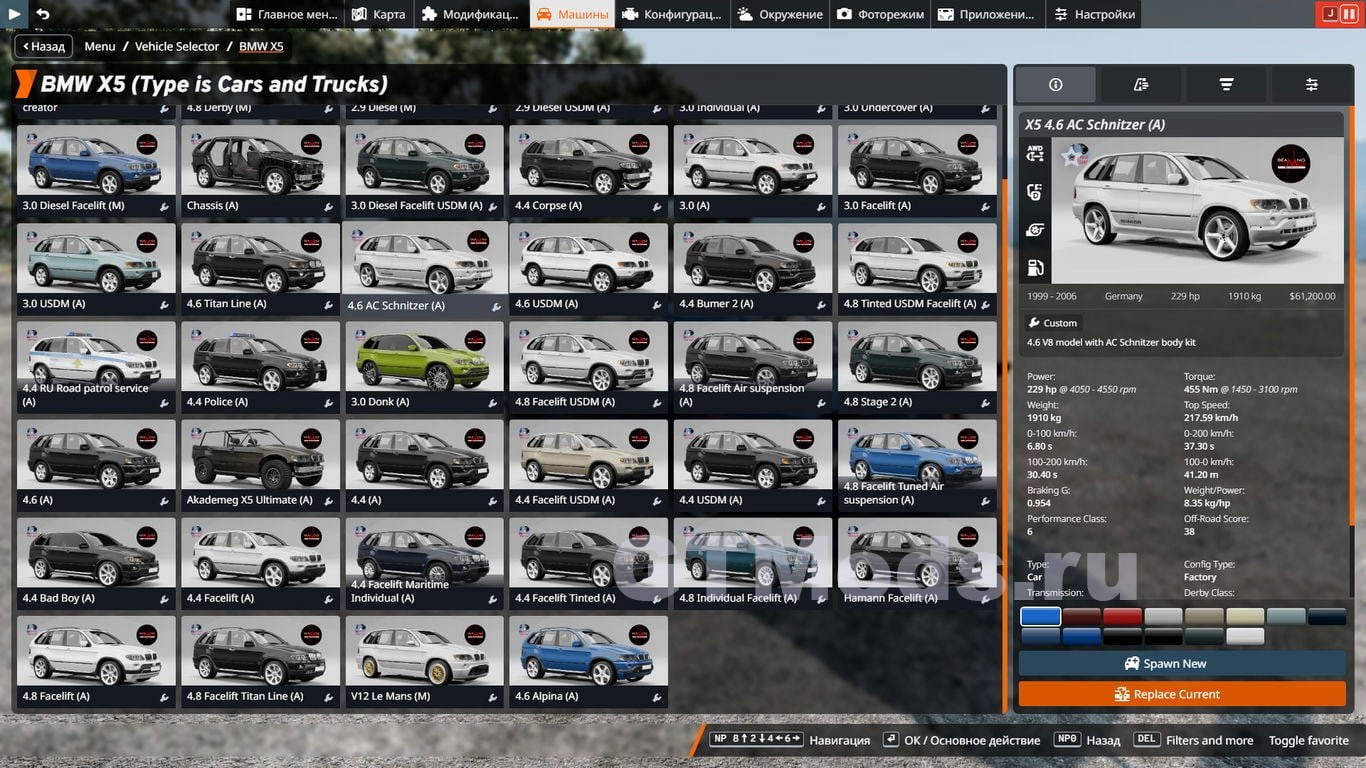Image resolution: width=1366 pixels, height=768 pixels.
Task: Open the vehicle info tab icon
Action: (1055, 85)
